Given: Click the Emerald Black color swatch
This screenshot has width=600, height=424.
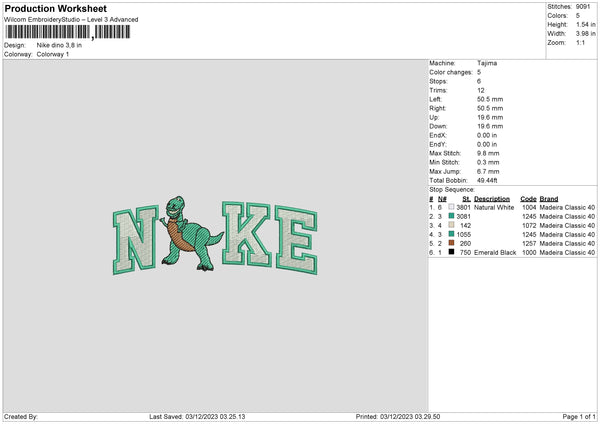Looking at the screenshot, I should coord(452,252).
